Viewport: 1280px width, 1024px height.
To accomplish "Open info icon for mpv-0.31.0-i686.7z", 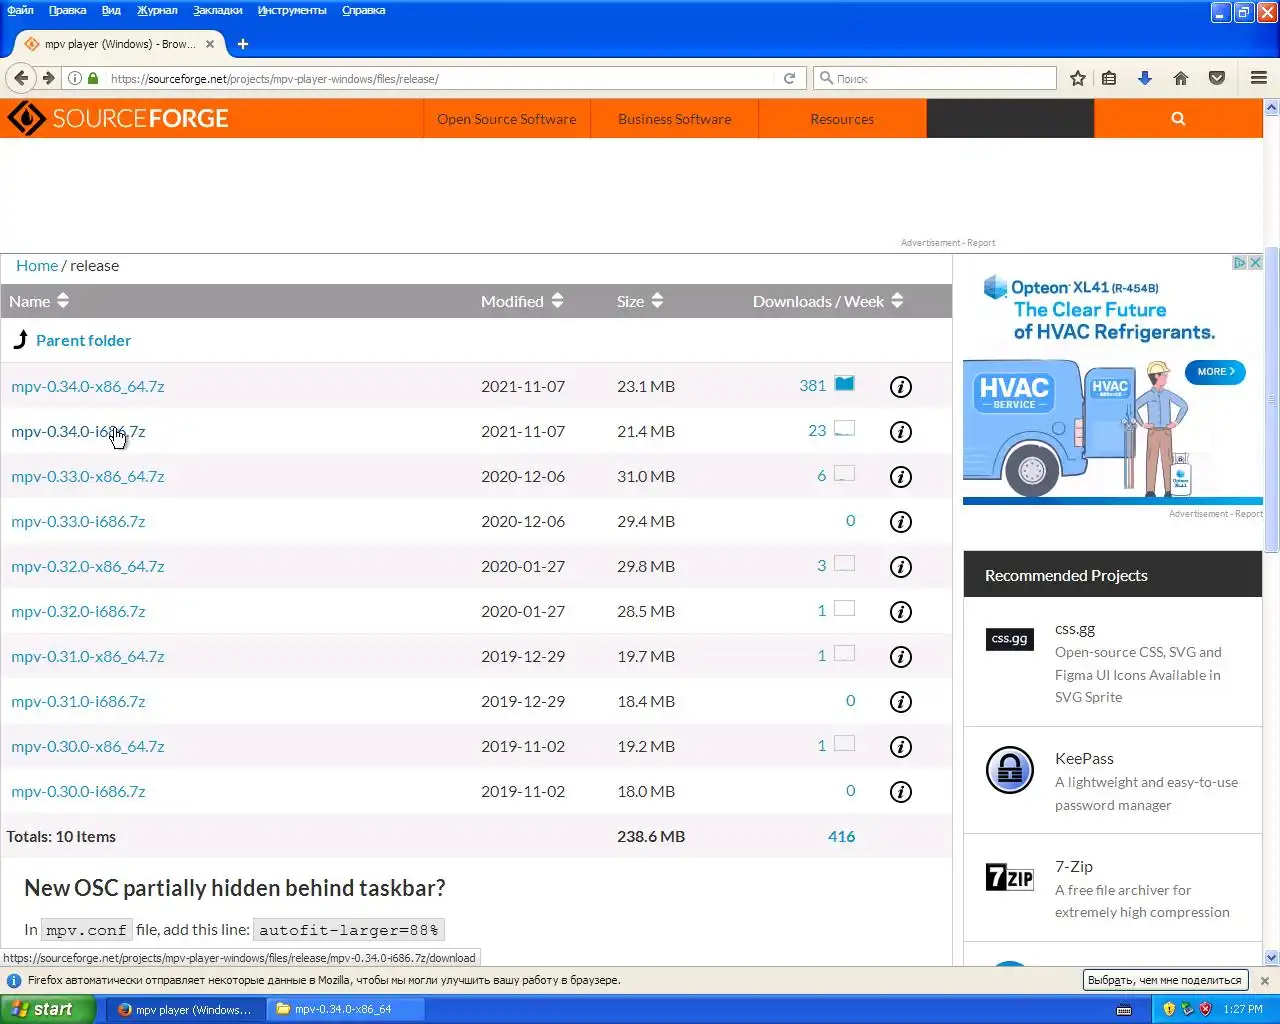I will [x=901, y=702].
